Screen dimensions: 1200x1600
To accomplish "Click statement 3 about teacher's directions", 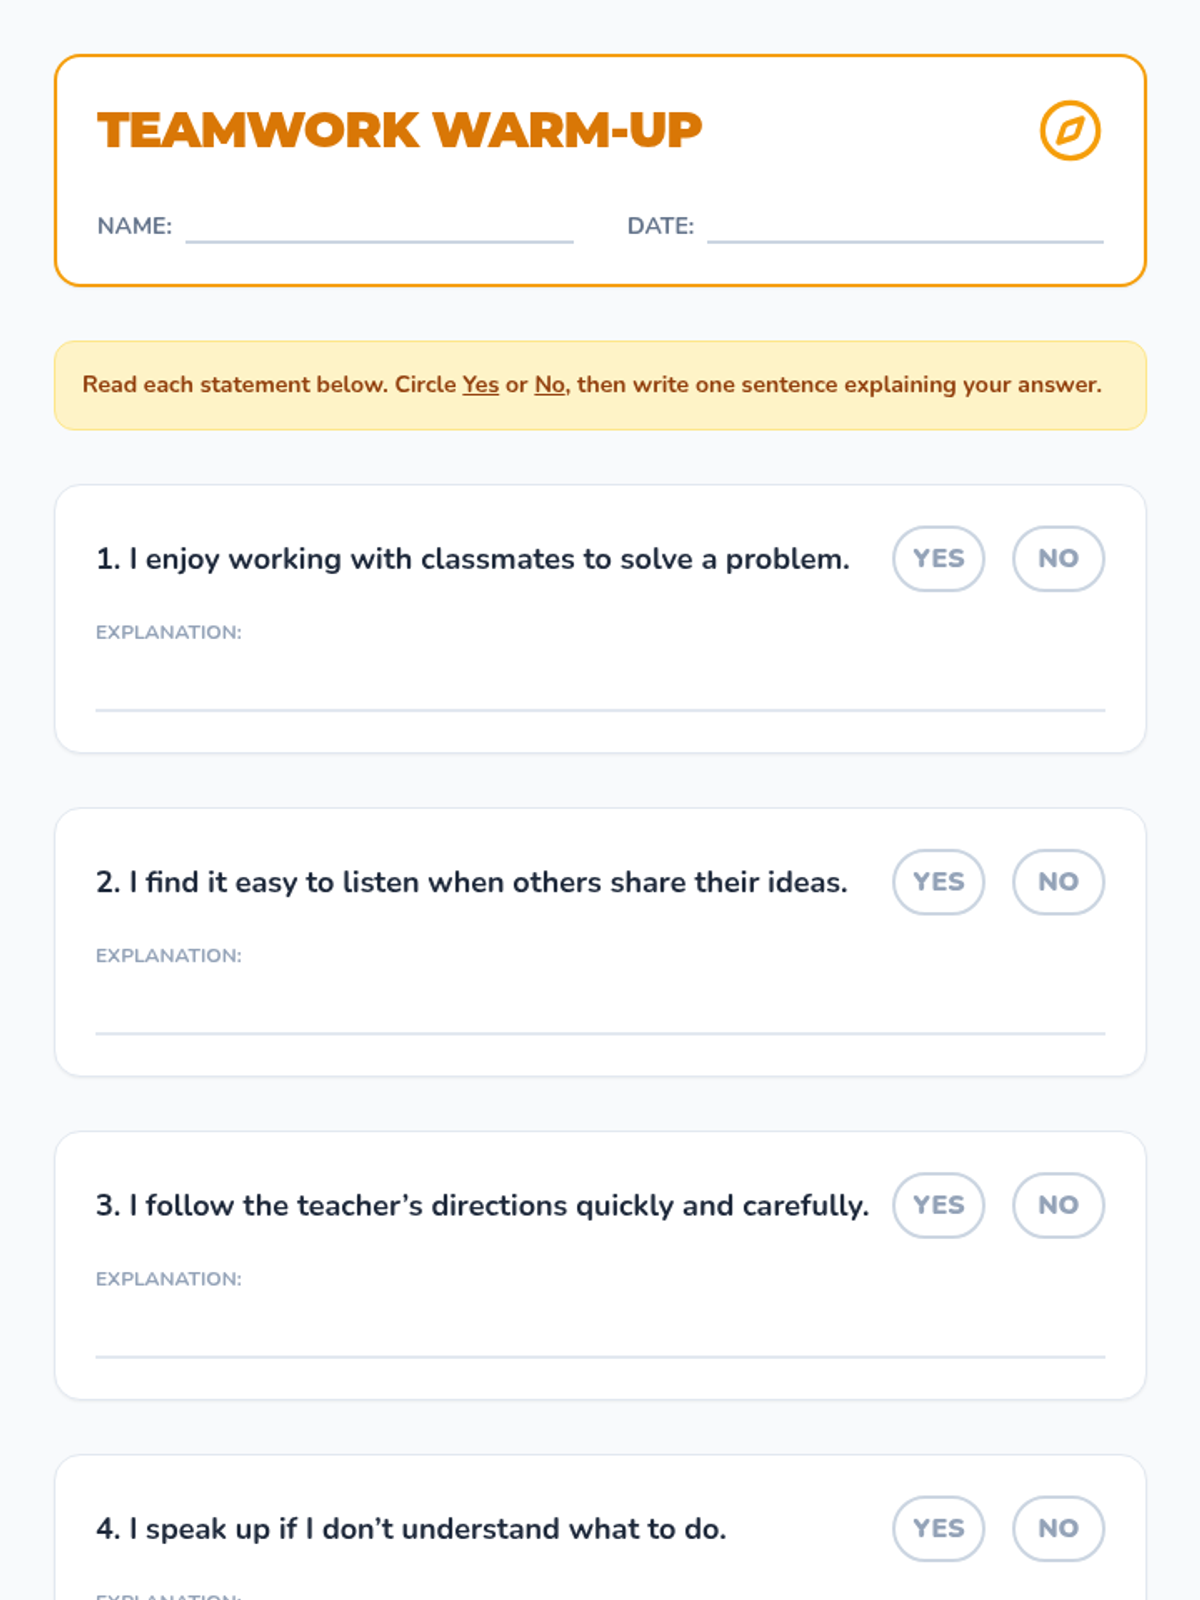I will click(x=482, y=1205).
